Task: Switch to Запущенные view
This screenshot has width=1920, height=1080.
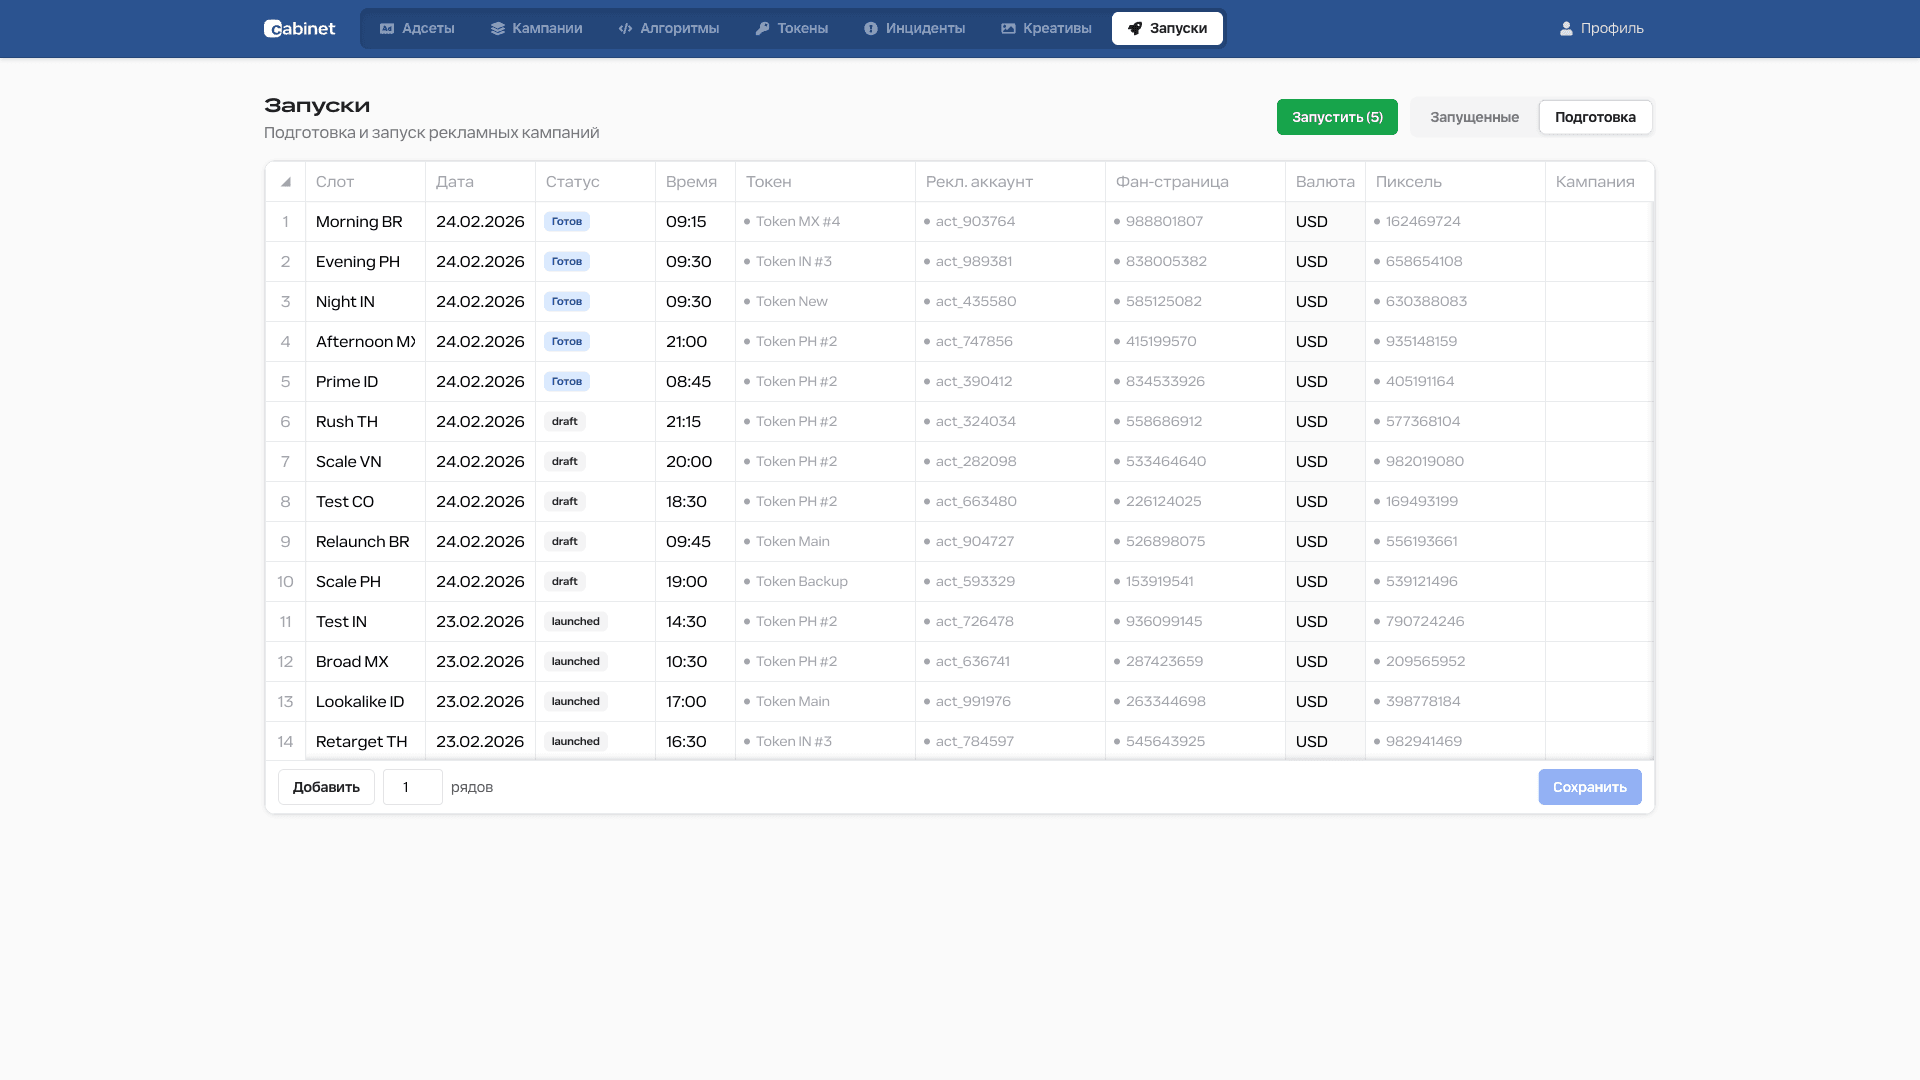Action: point(1474,117)
